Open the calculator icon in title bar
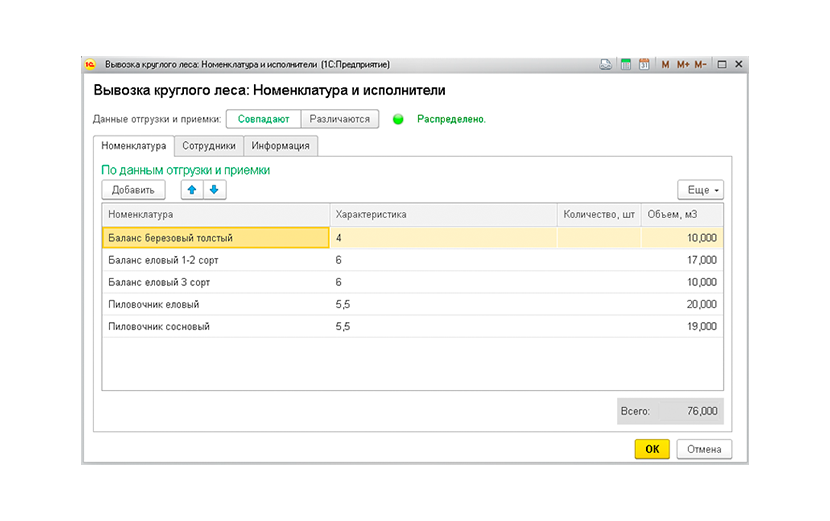The width and height of the screenshot is (830, 521). coord(626,65)
